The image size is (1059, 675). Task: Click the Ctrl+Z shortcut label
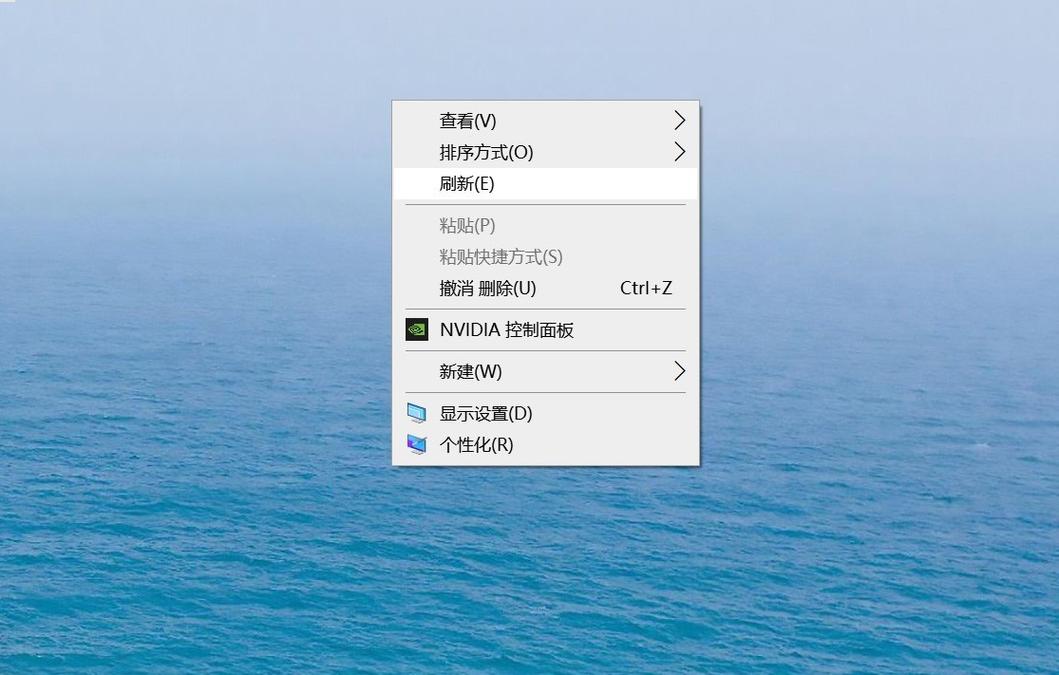[646, 289]
